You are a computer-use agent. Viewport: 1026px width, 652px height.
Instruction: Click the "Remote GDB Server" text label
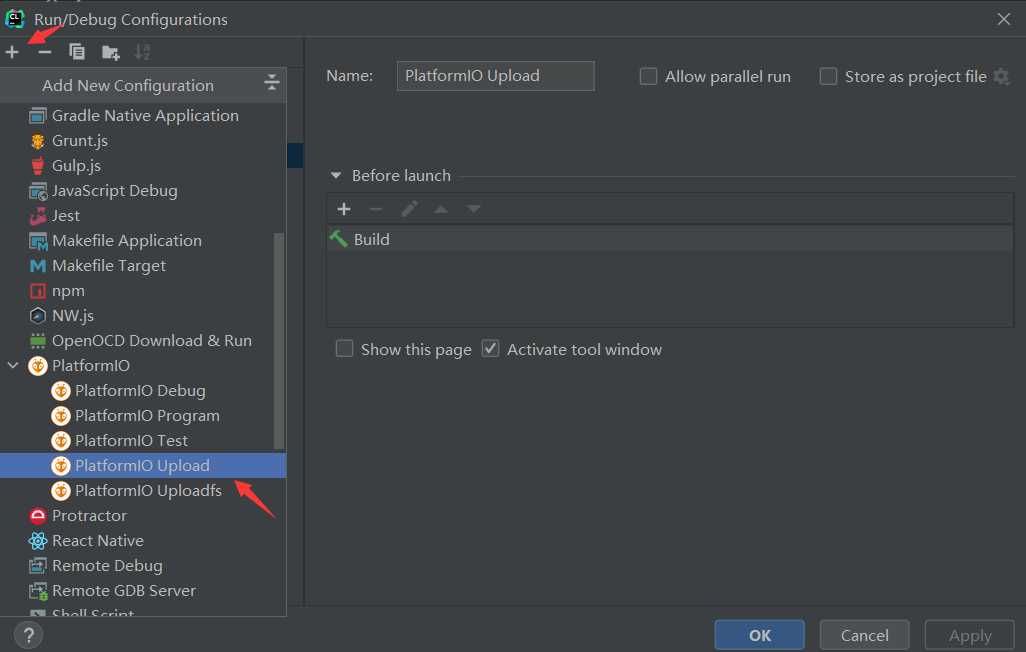tap(124, 590)
